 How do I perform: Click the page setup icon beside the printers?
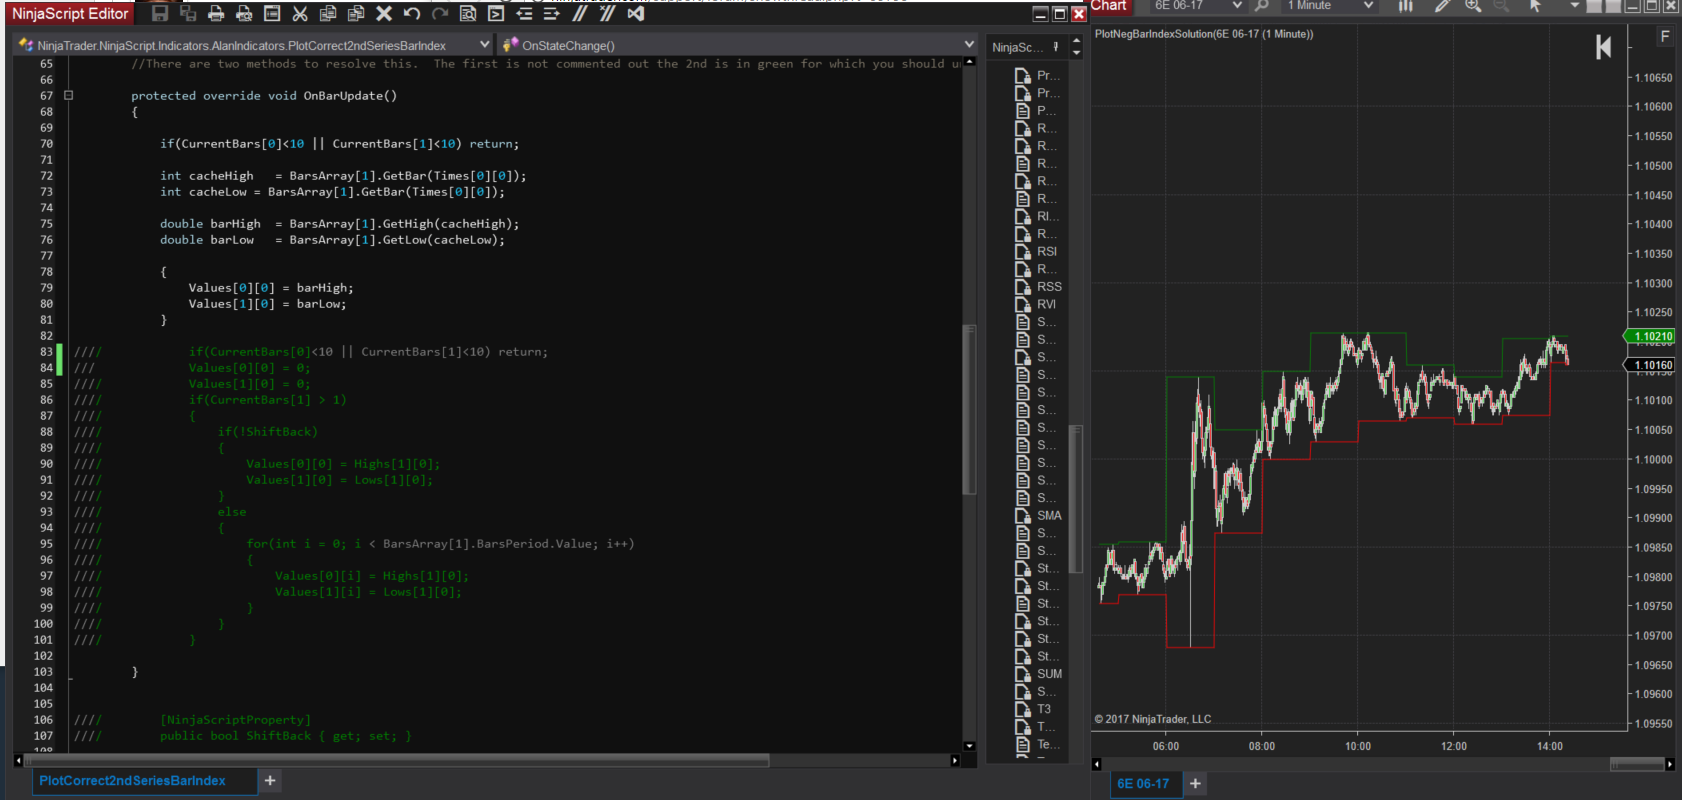[272, 13]
